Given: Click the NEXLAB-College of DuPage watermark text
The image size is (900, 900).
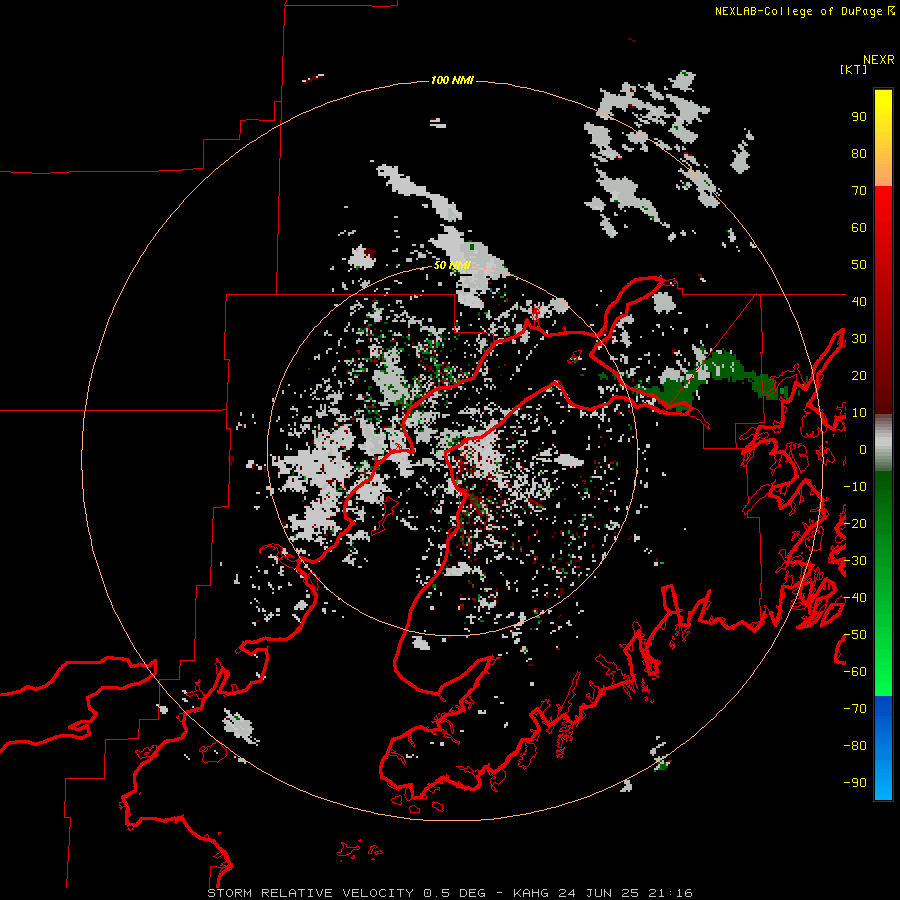Looking at the screenshot, I should coord(798,11).
